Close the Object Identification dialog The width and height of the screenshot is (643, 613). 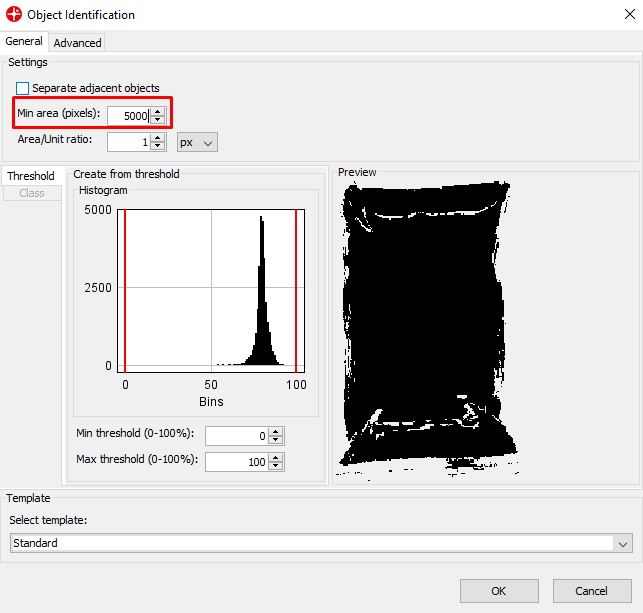tap(619, 15)
